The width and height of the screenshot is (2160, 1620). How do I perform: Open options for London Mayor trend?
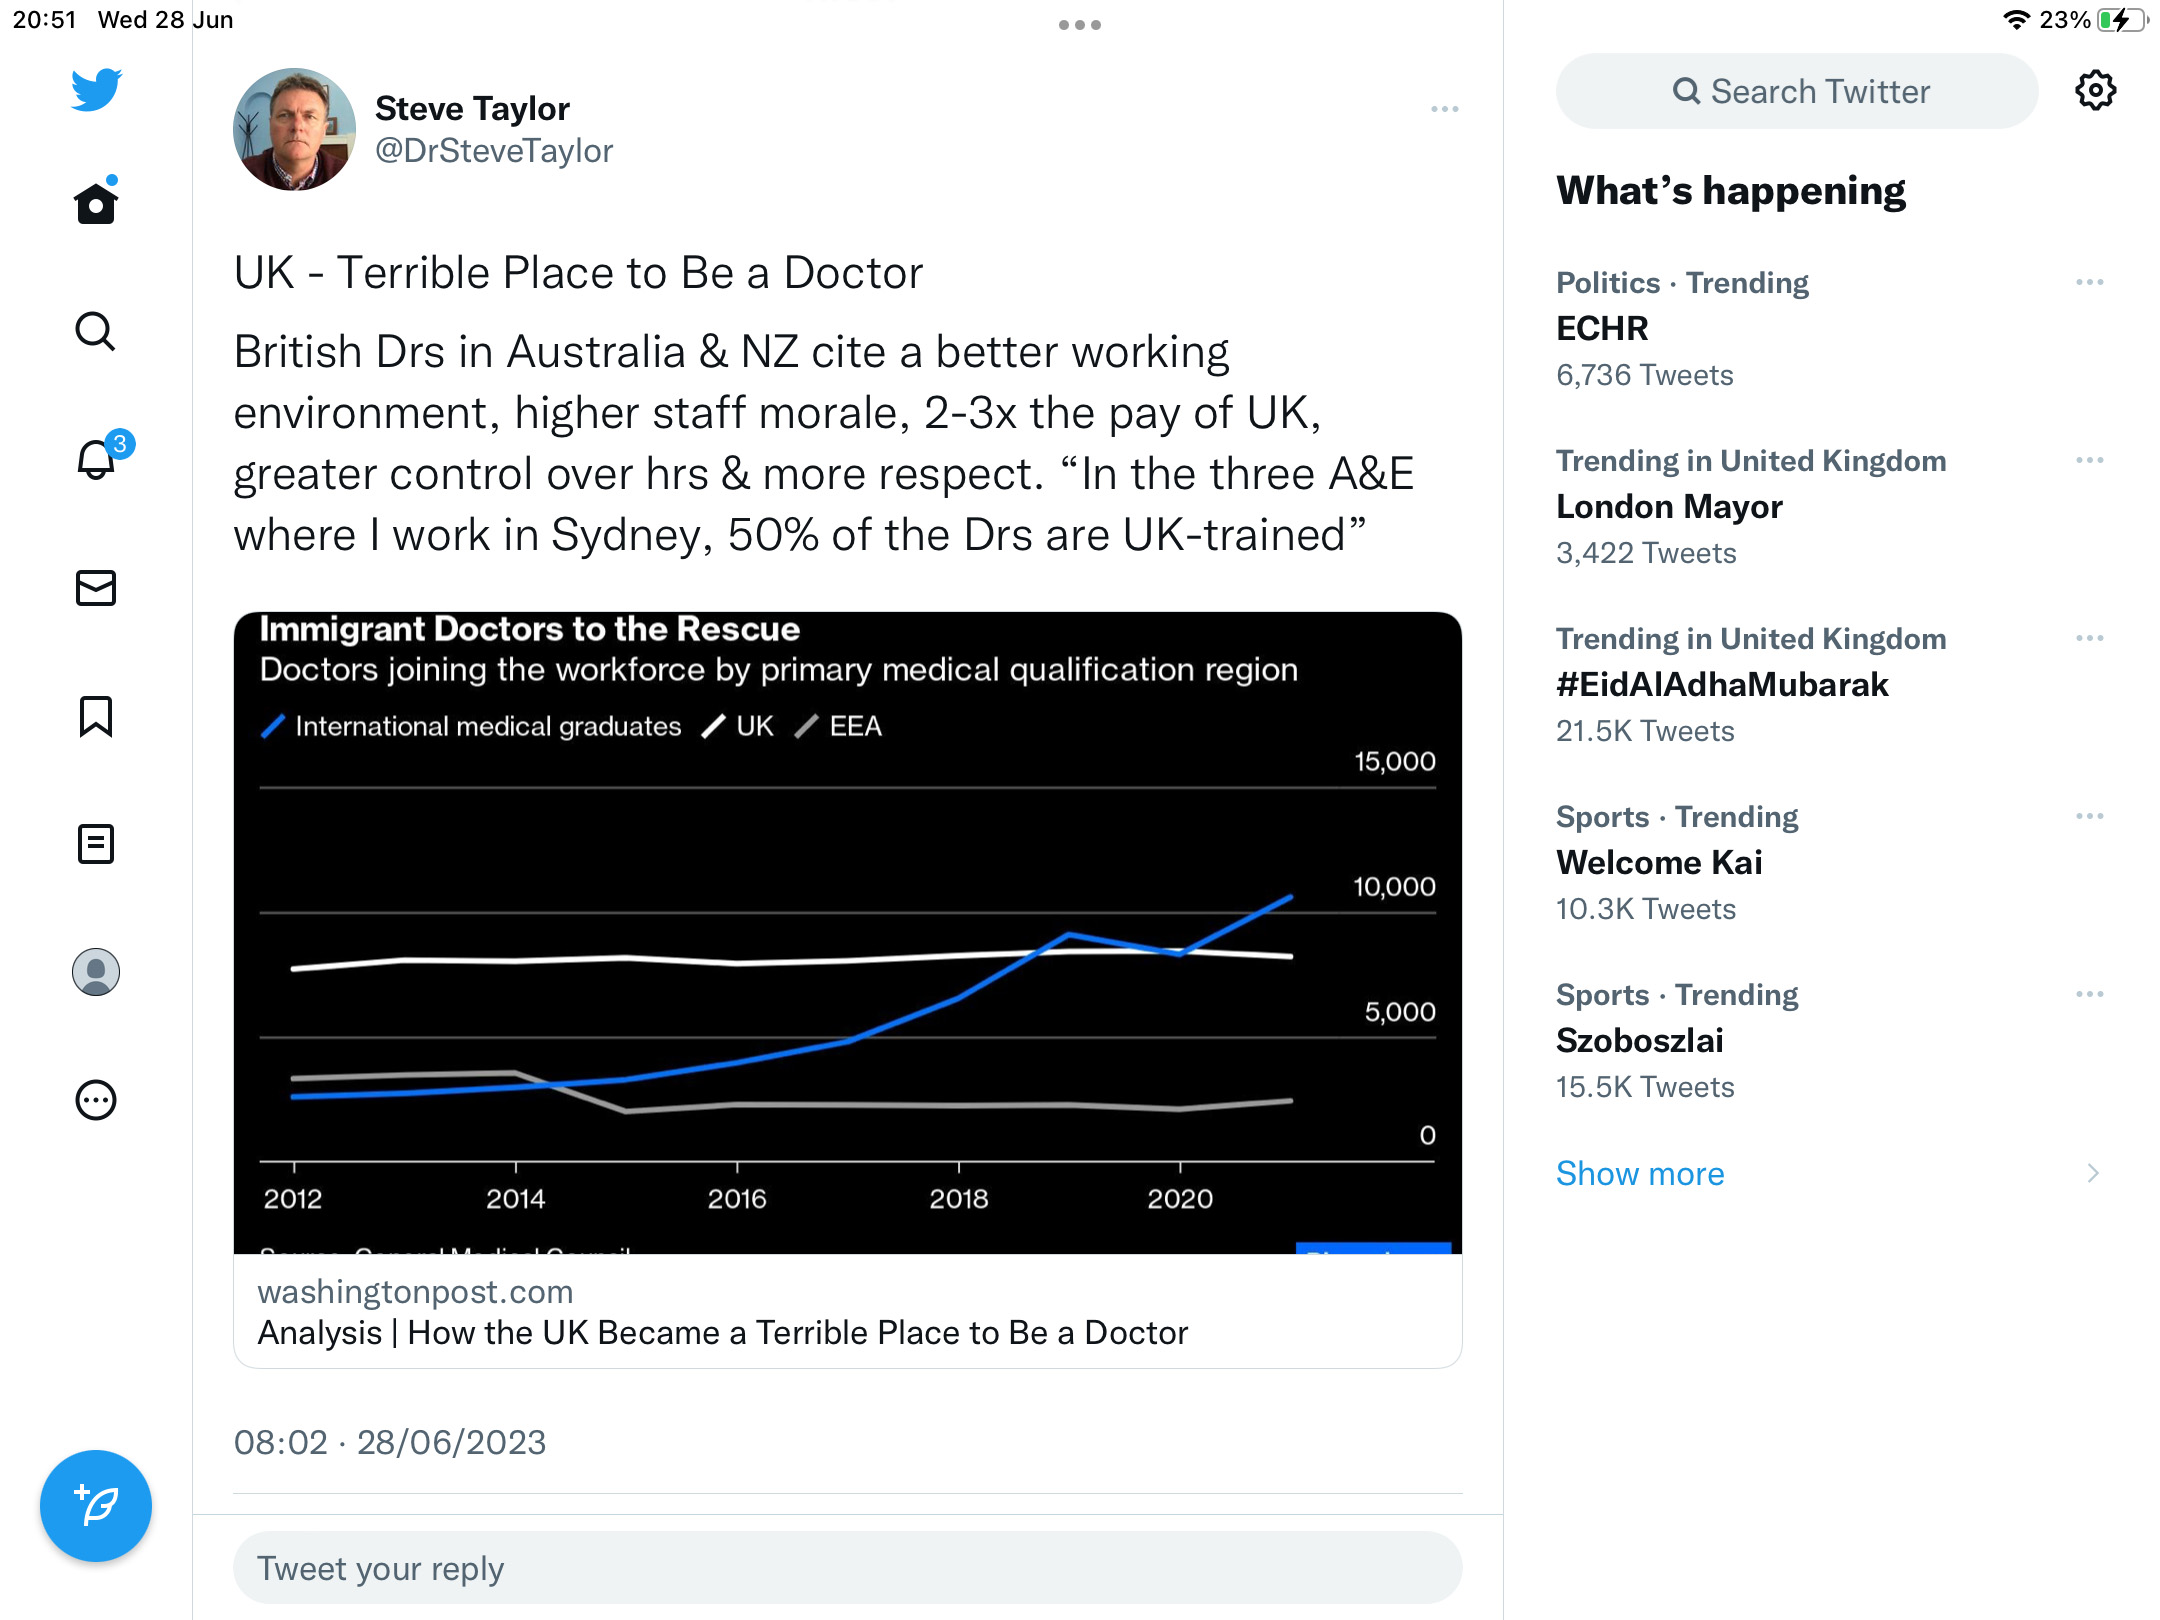coord(2089,461)
